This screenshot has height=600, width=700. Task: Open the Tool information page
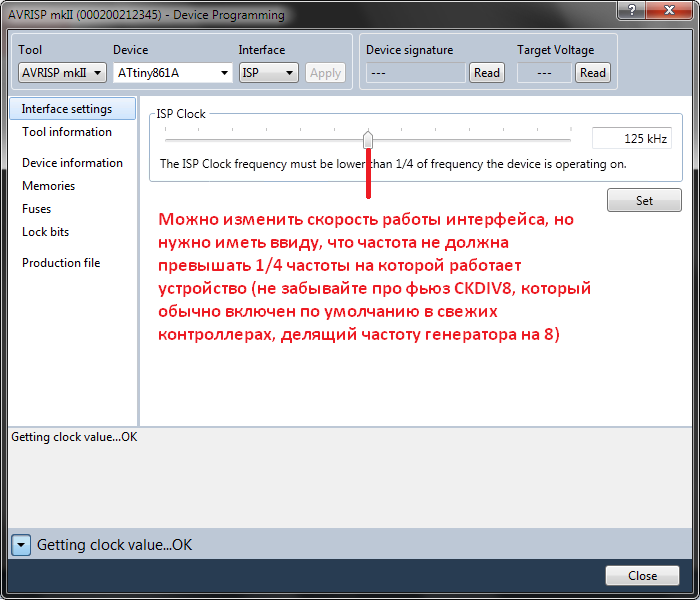pos(67,132)
